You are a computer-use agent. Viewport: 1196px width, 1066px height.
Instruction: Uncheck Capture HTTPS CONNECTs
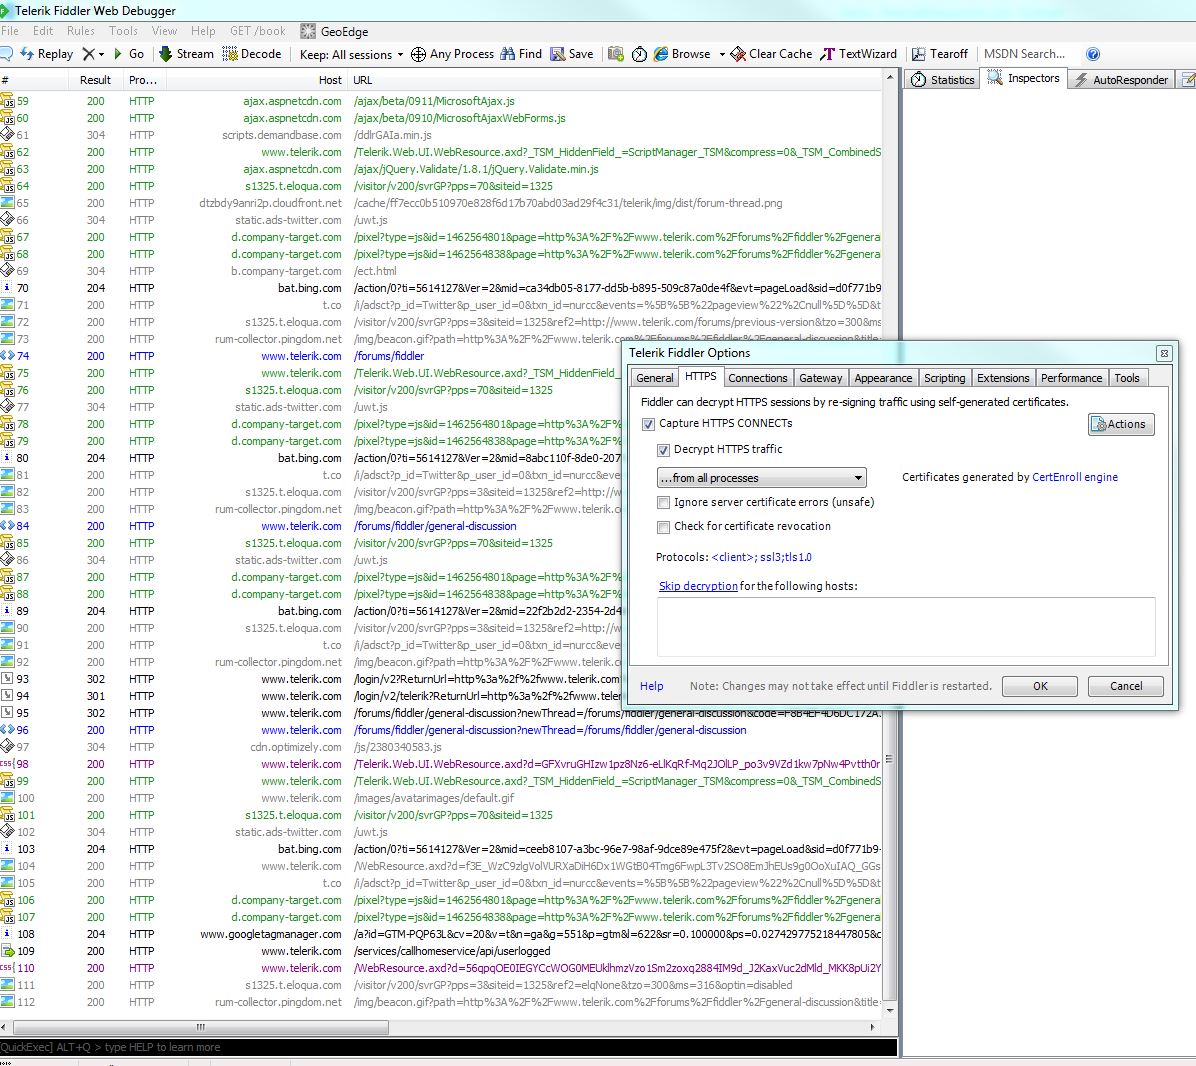(648, 424)
